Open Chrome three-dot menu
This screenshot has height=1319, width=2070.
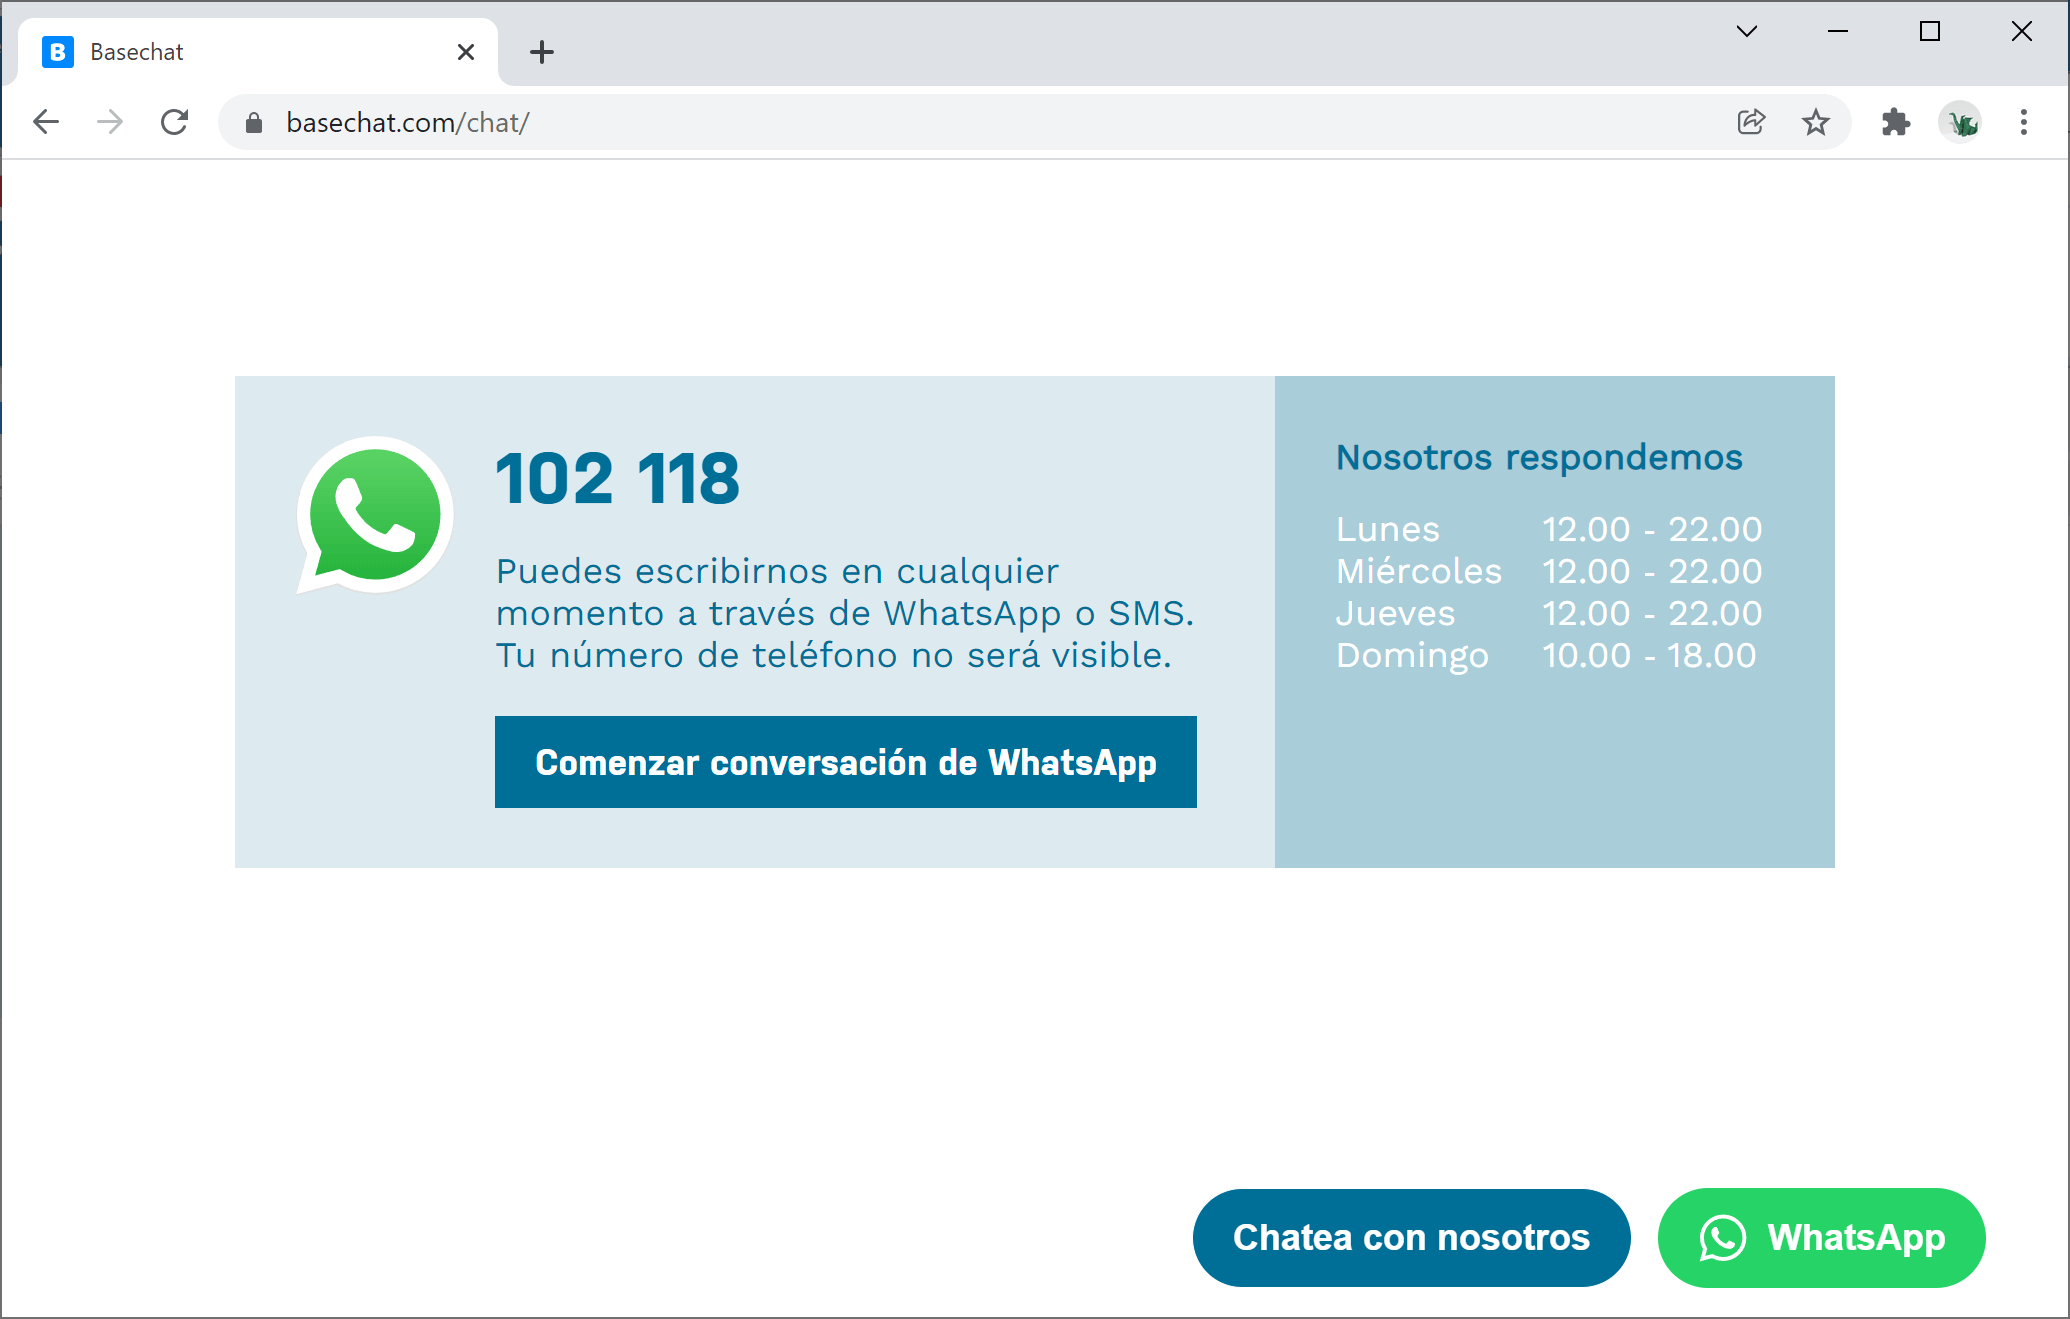tap(2024, 122)
